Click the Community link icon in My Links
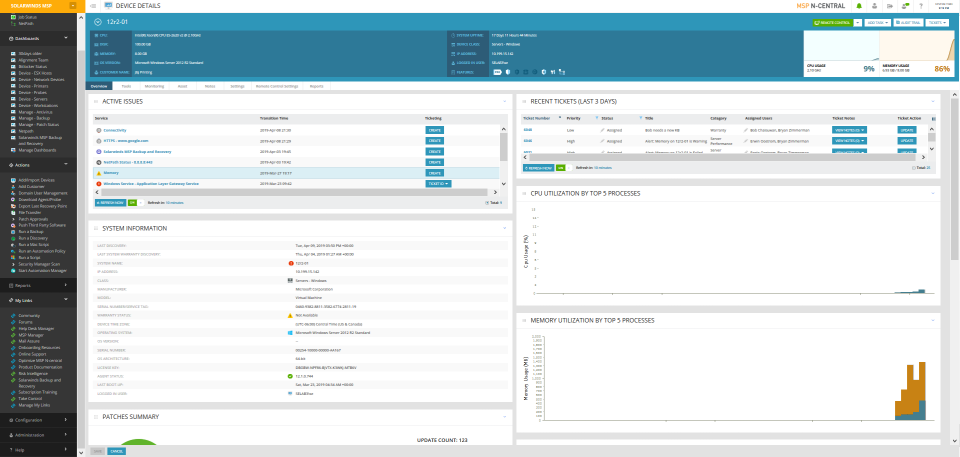This screenshot has height=457, width=960. point(13,315)
